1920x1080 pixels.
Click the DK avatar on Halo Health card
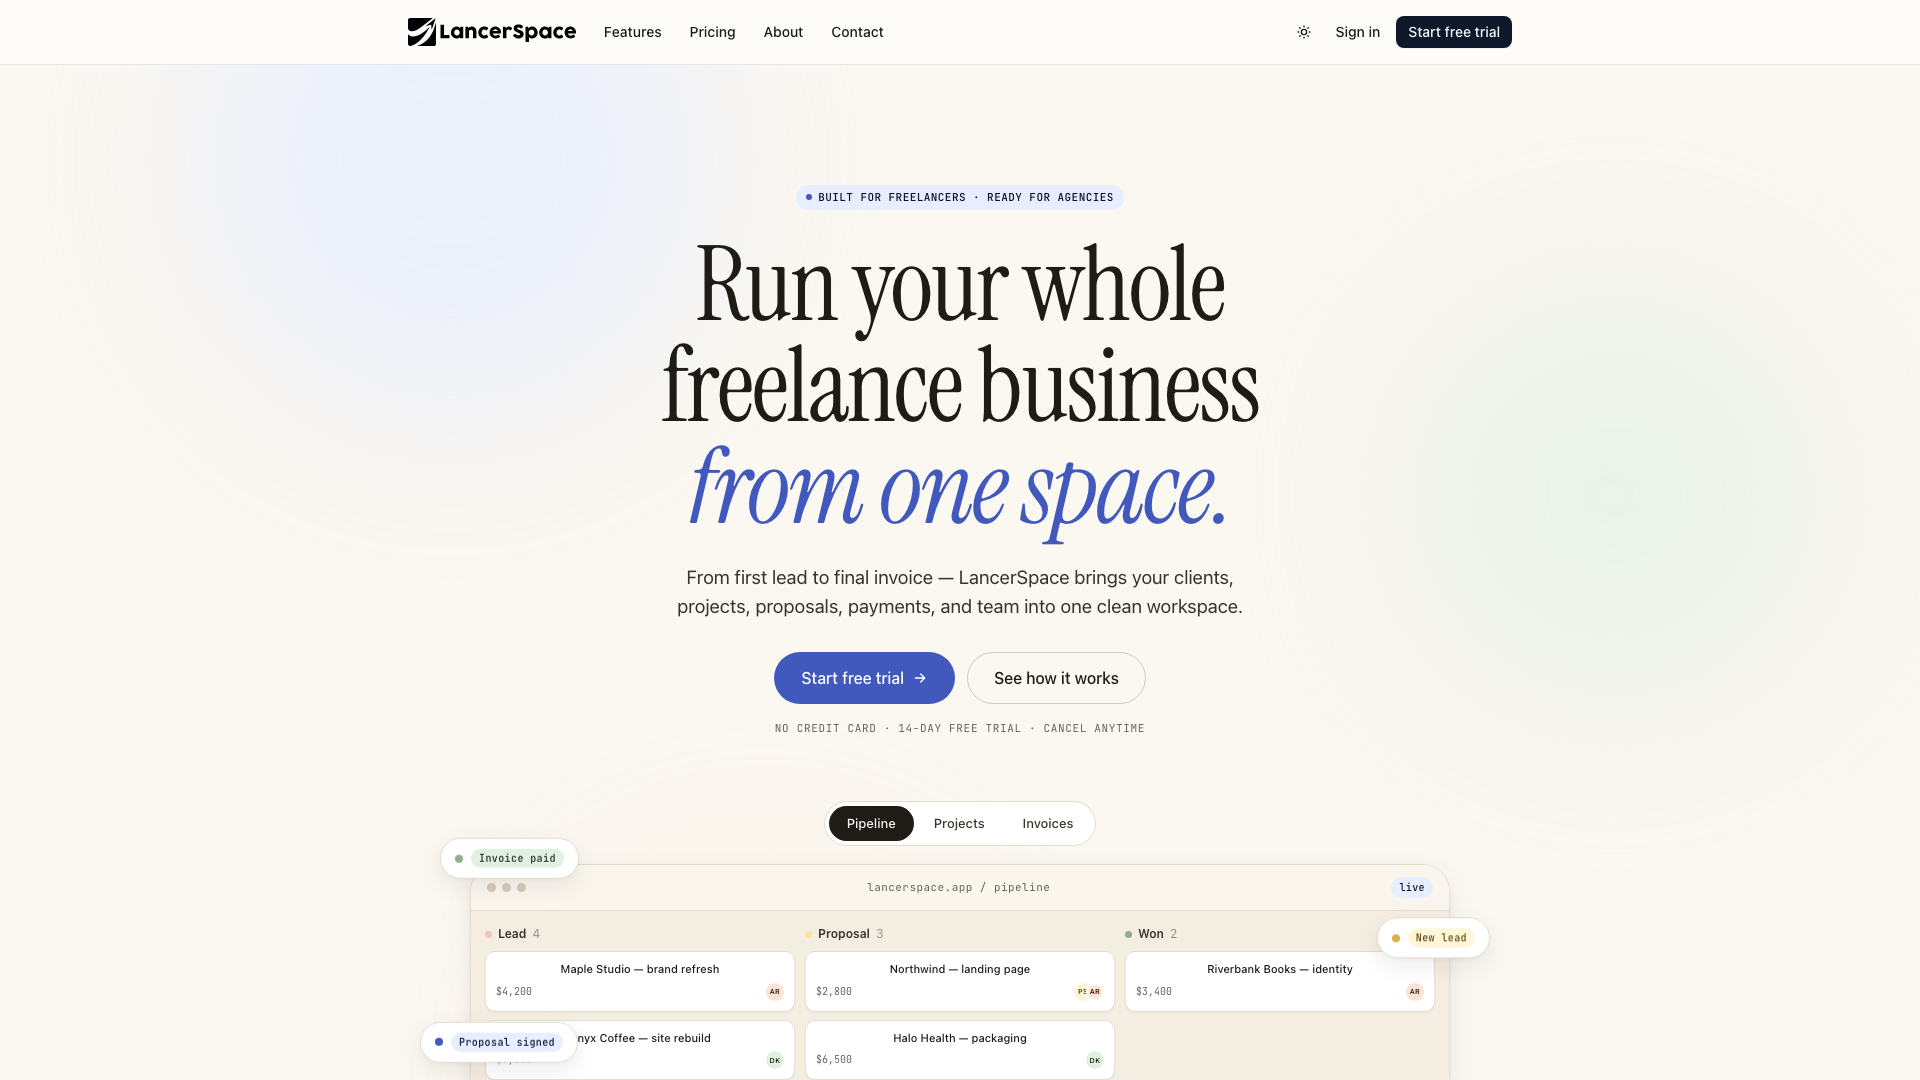pos(1095,1060)
